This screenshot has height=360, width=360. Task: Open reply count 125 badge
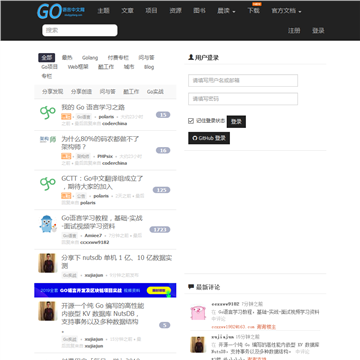pos(161,190)
